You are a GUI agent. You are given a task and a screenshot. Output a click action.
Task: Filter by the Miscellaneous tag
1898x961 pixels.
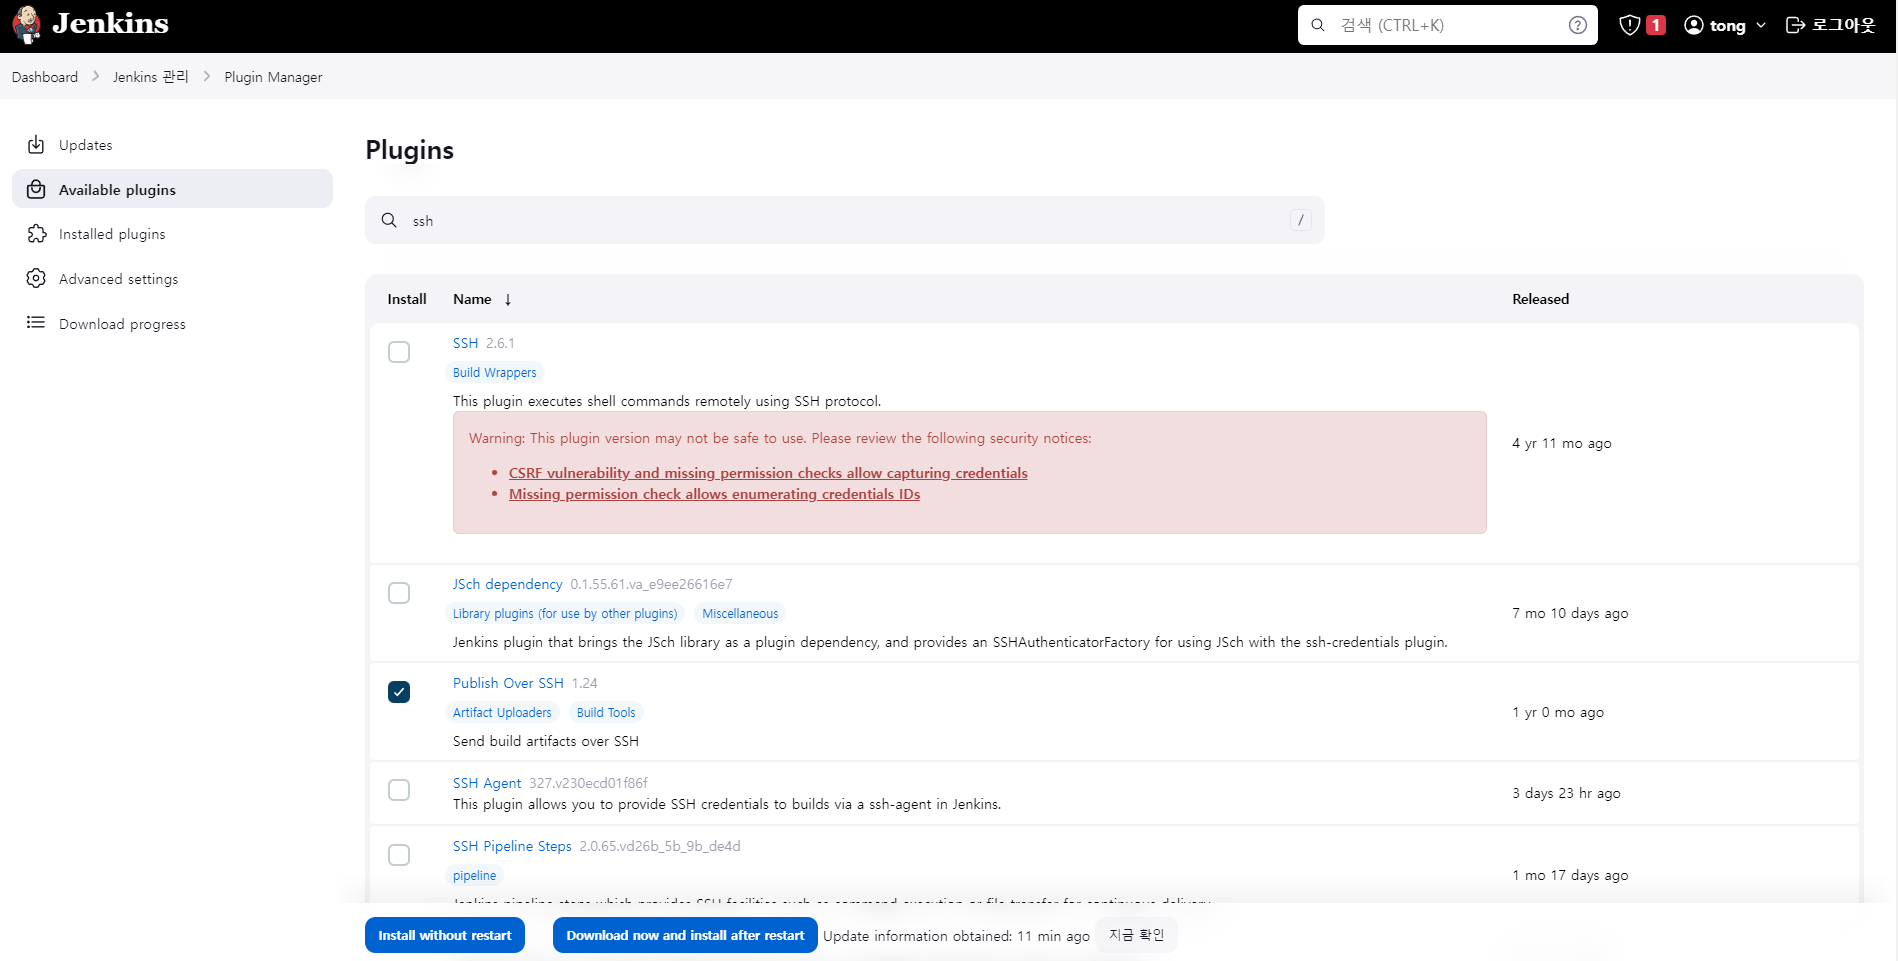tap(740, 613)
